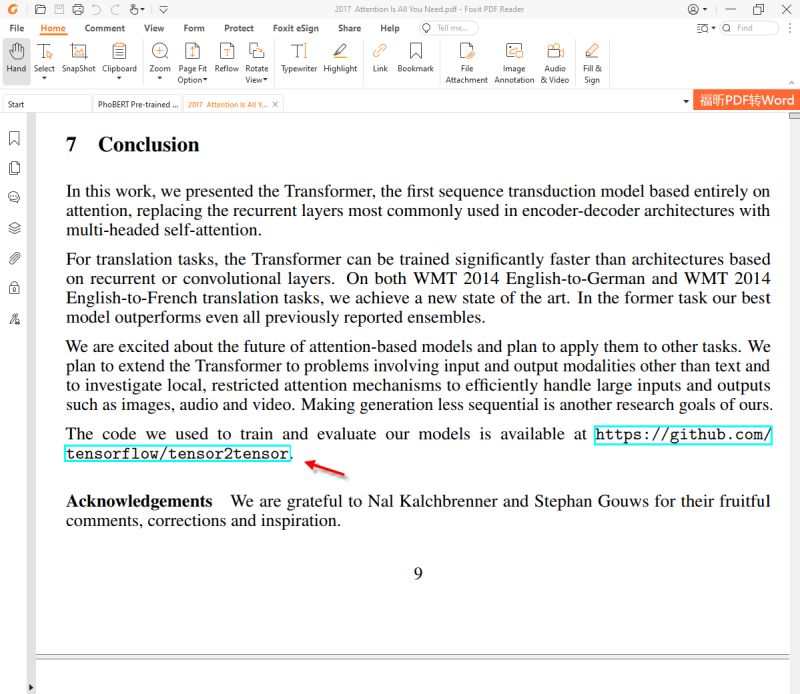Open the Share ribbon tab
This screenshot has height=694, width=800.
349,28
